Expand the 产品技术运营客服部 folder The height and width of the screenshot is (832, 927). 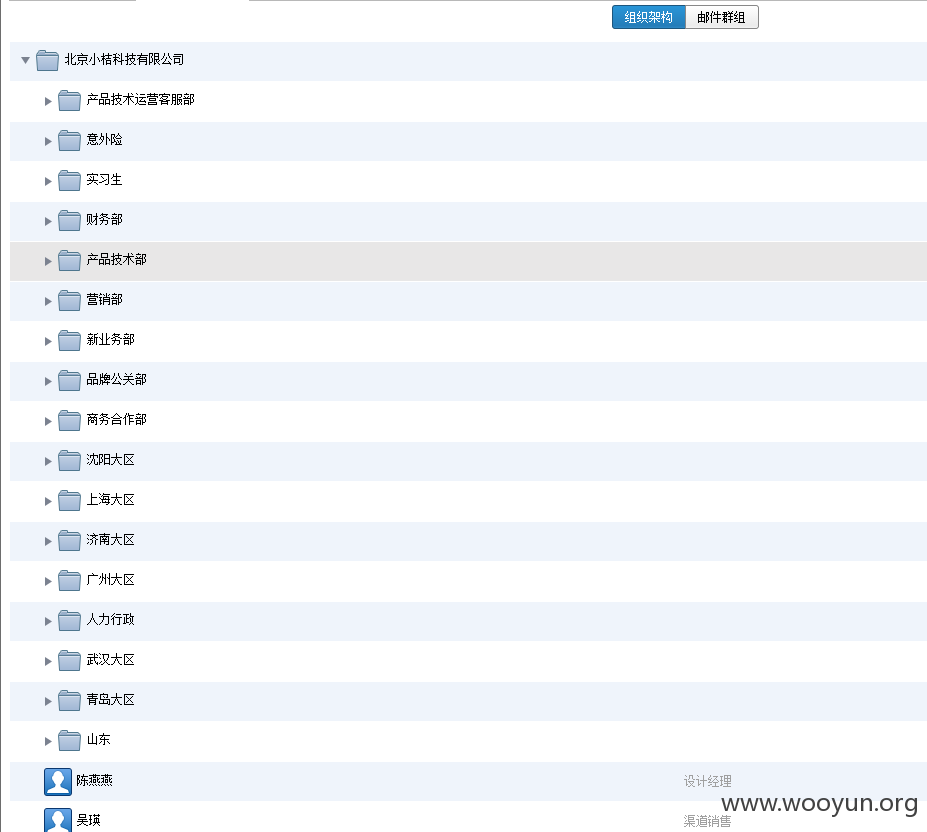(48, 101)
